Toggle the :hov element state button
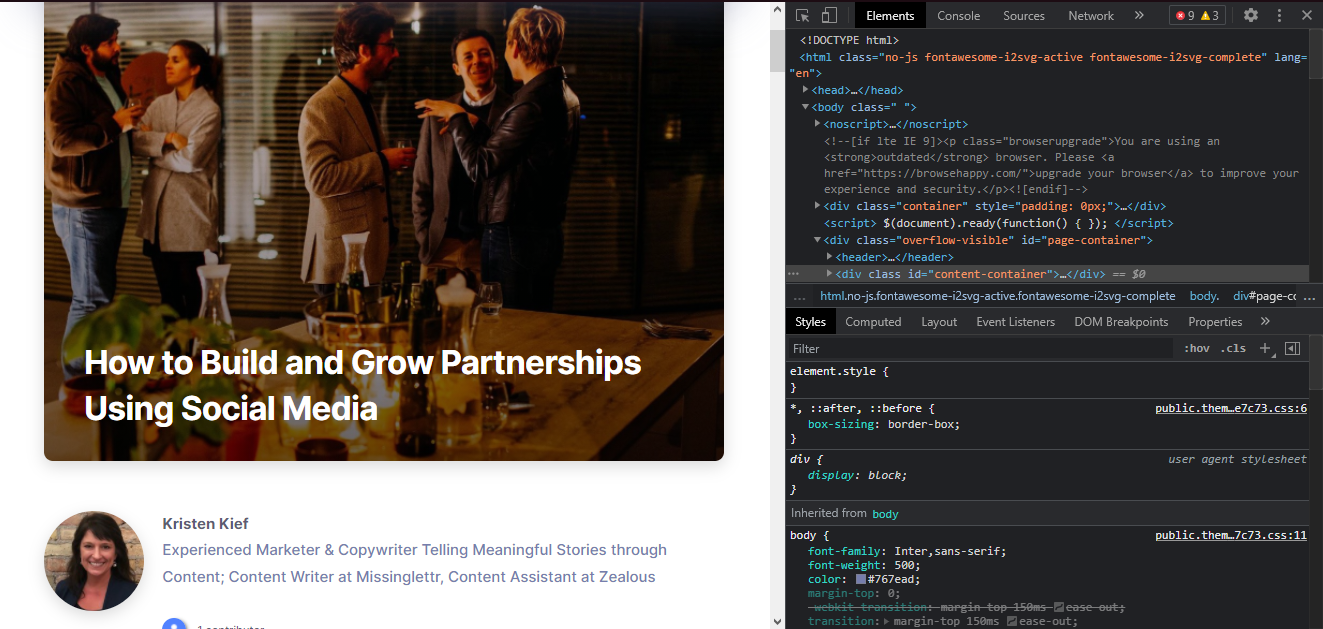This screenshot has height=629, width=1323. coord(1196,349)
